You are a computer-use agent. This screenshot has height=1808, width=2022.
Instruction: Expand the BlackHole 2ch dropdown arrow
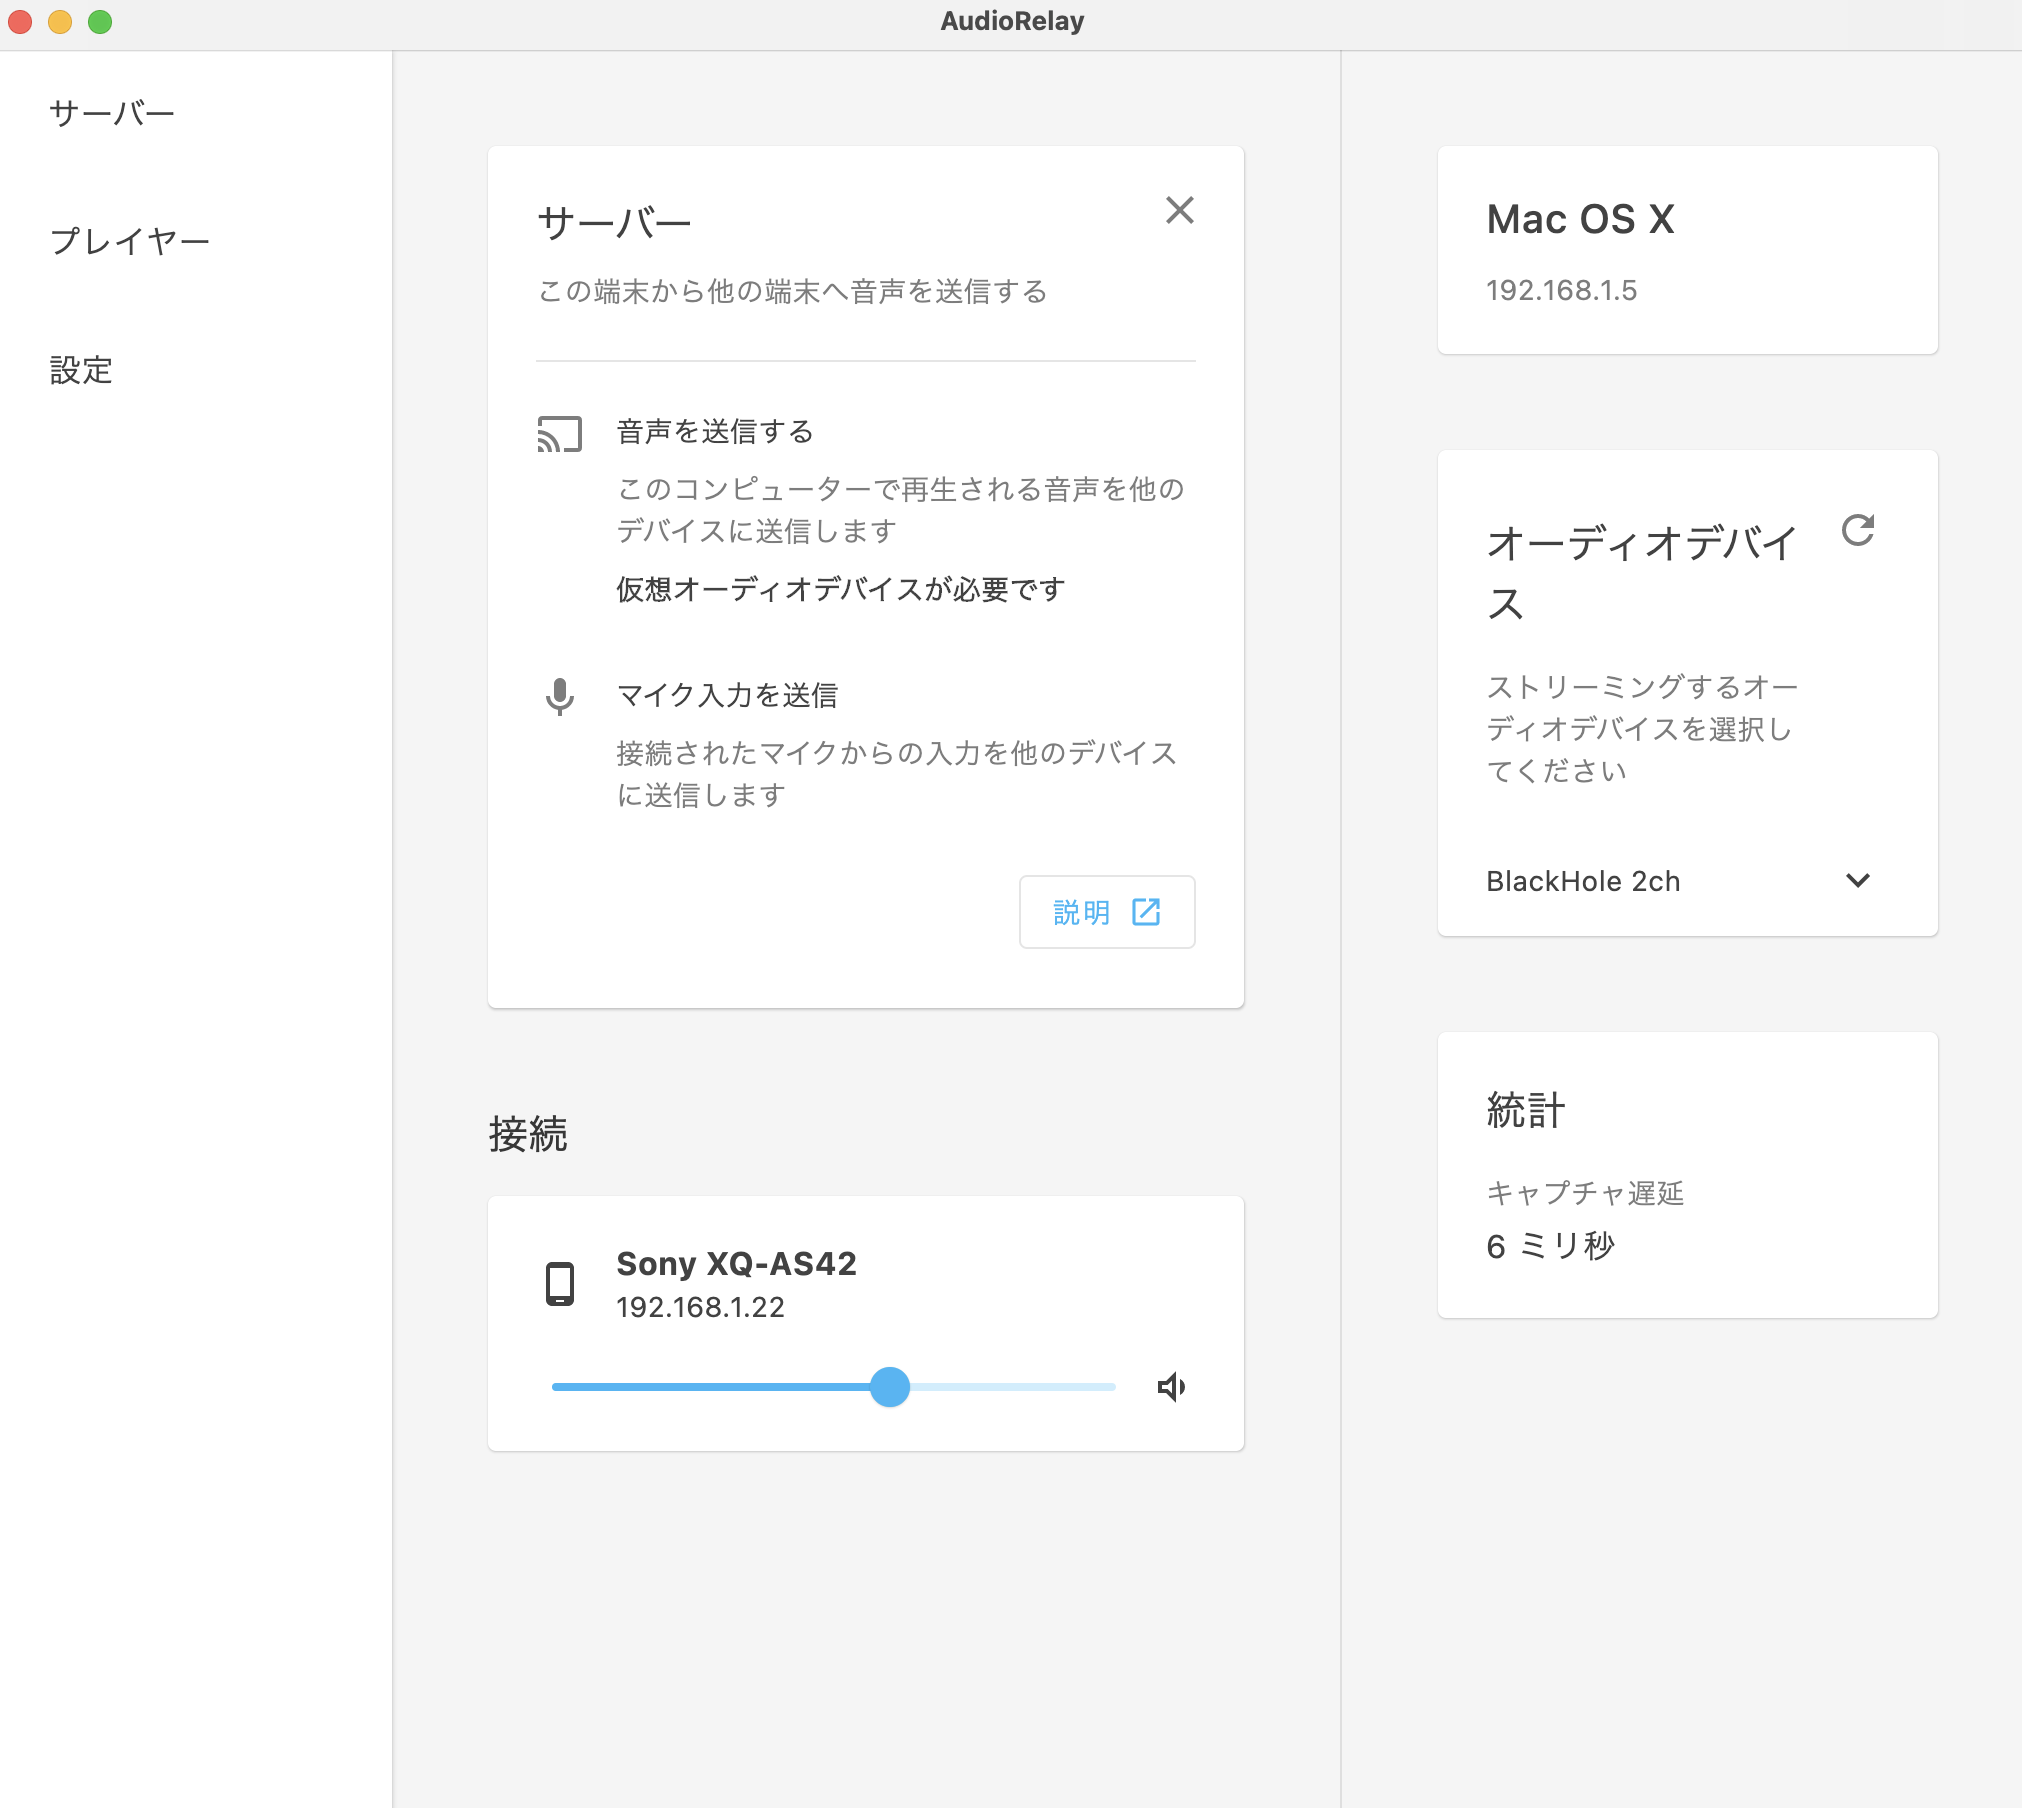[x=1857, y=881]
